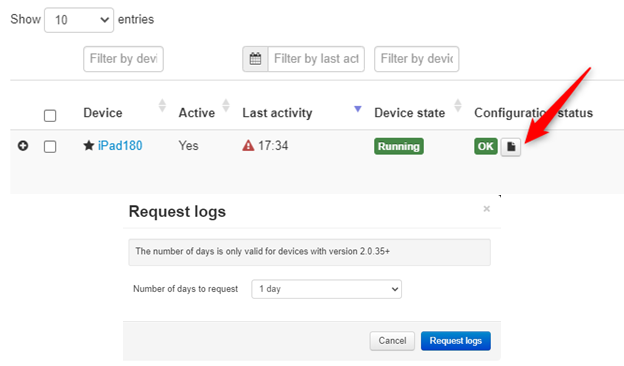
Task: Click the version 2.0.35+ notice text
Action: 263,251
